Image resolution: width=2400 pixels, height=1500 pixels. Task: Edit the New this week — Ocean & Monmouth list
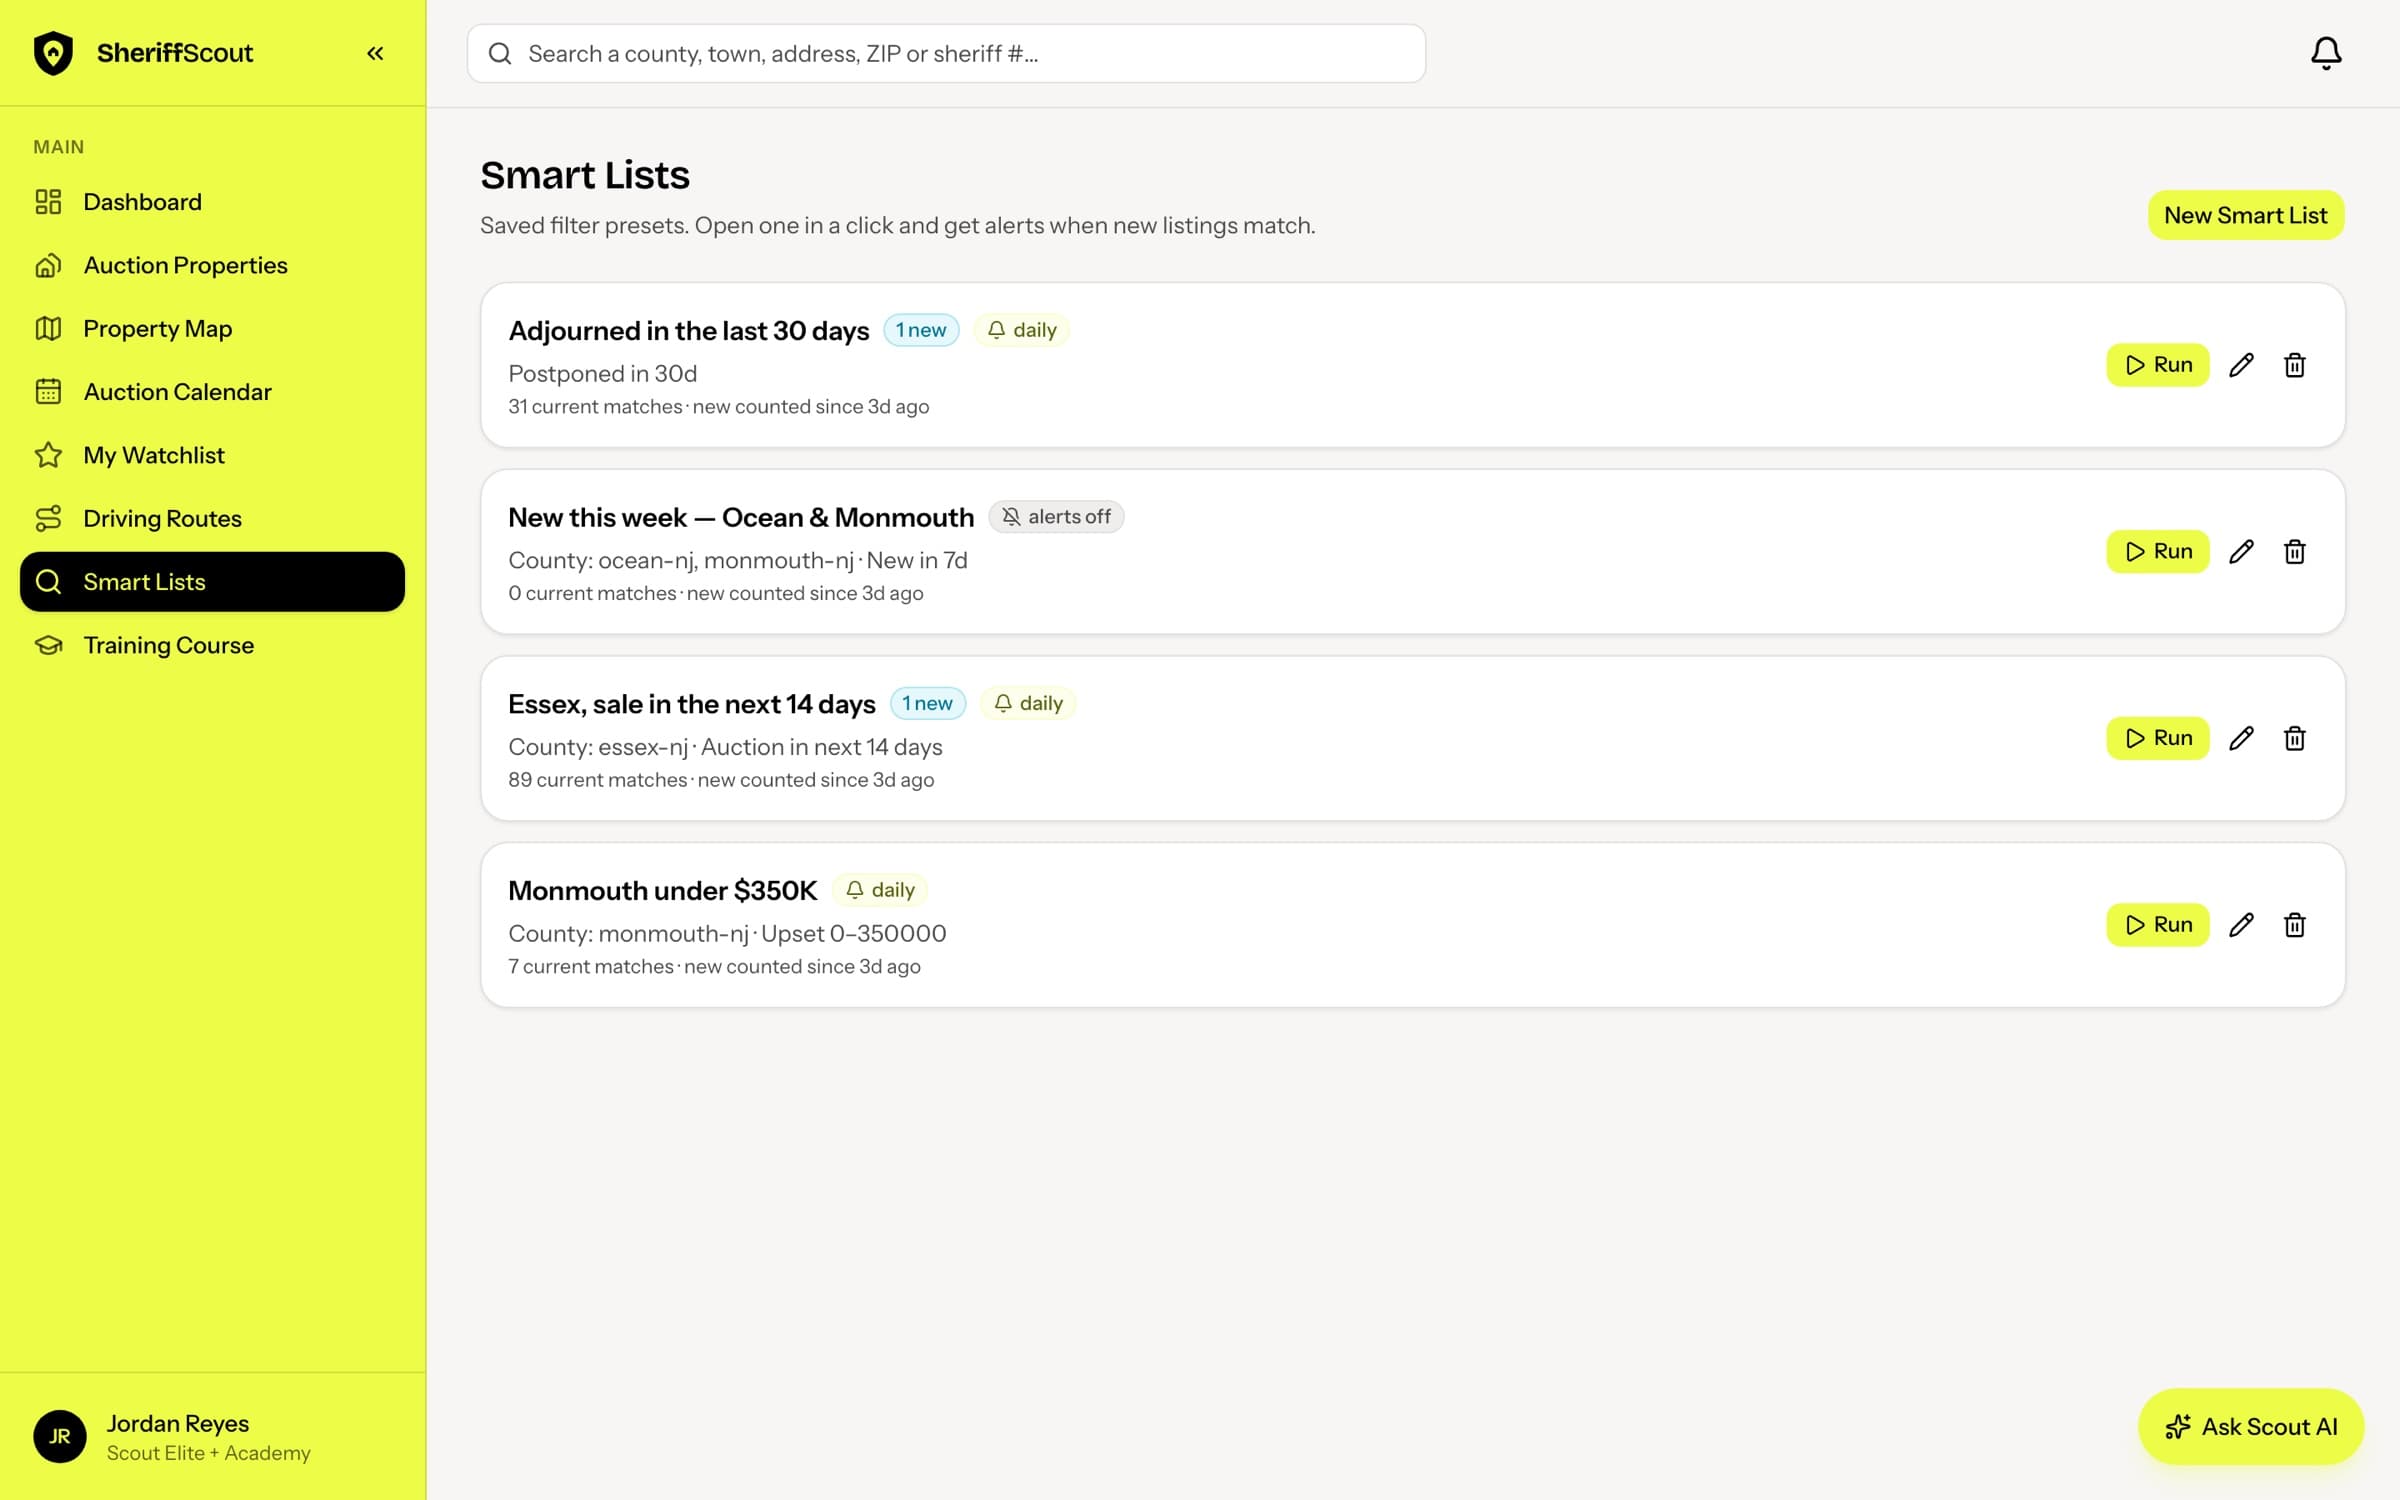pyautogui.click(x=2241, y=552)
